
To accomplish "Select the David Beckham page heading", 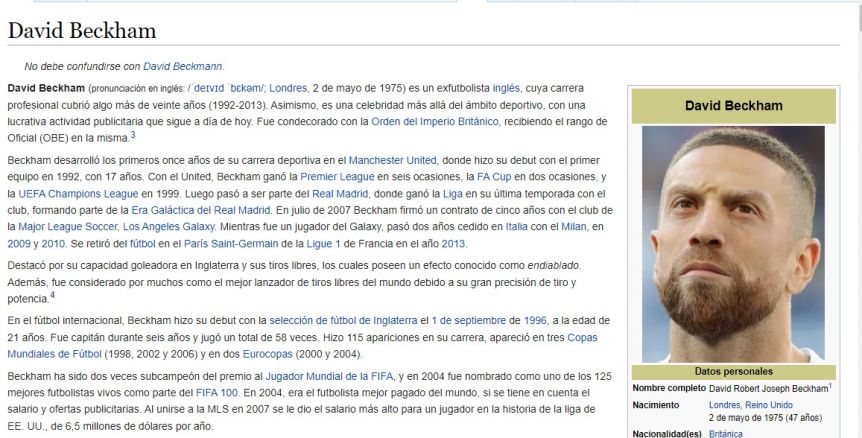I will tap(82, 31).
